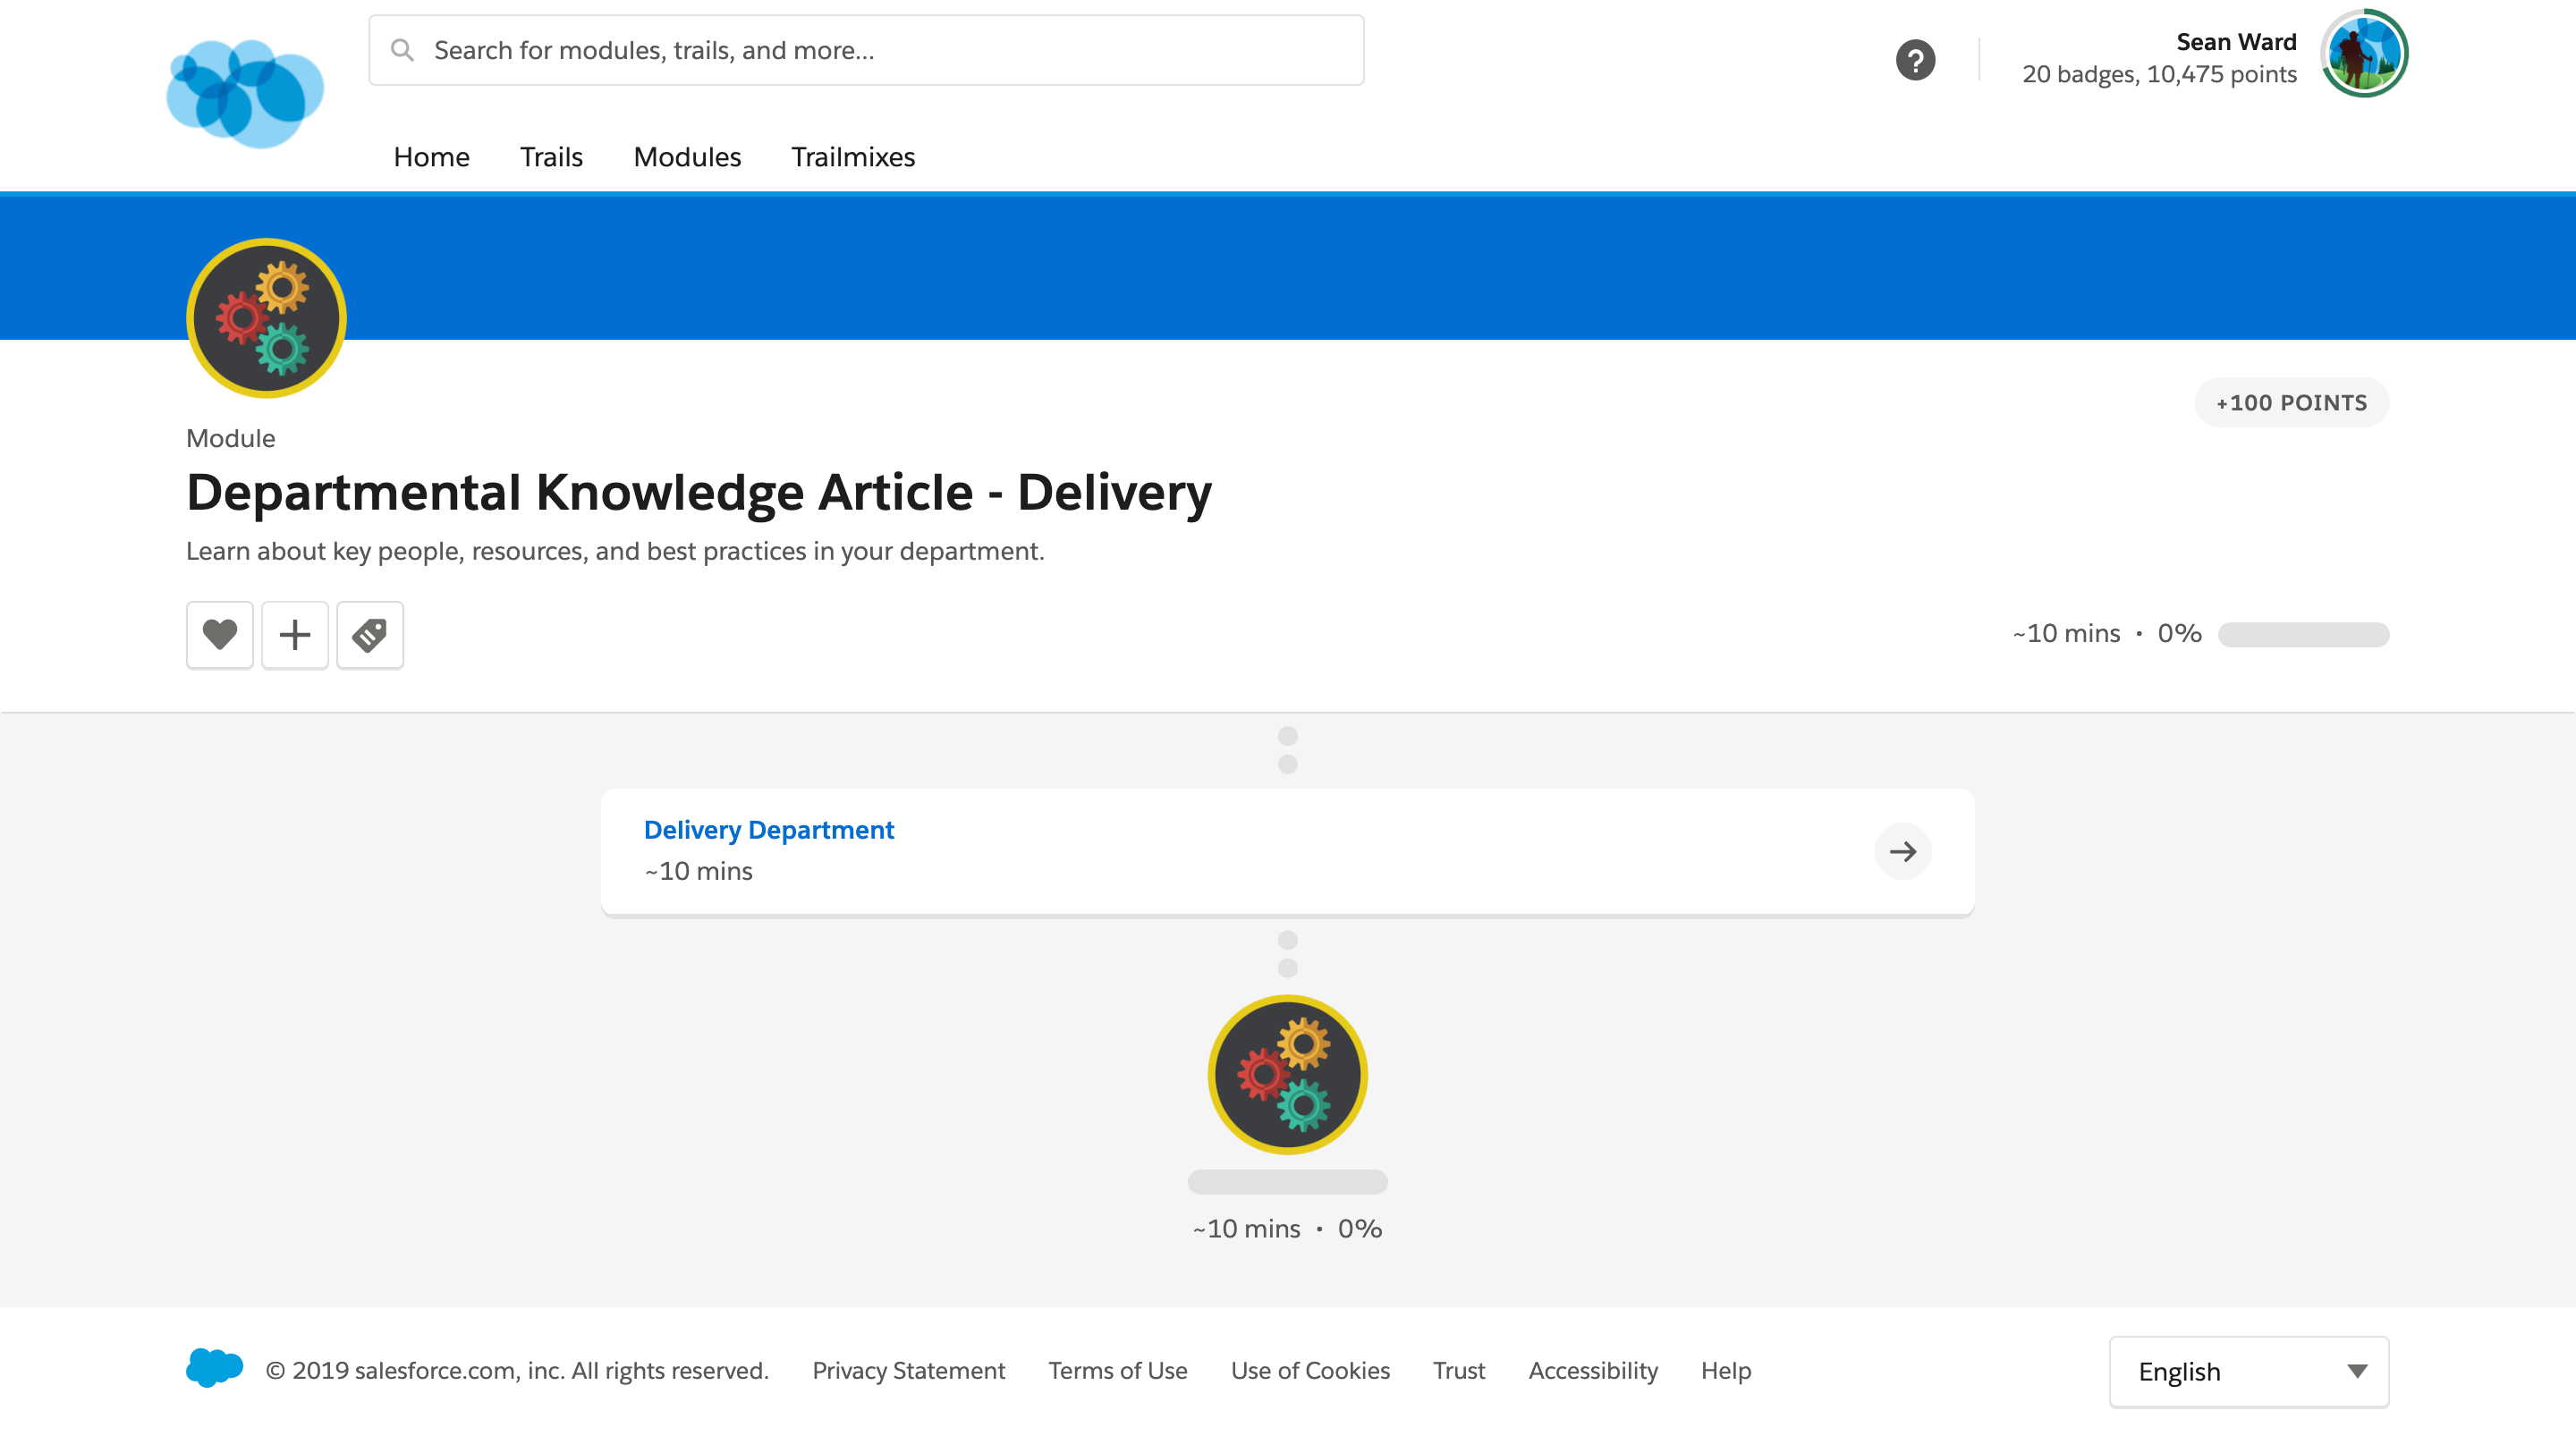The width and height of the screenshot is (2576, 1436).
Task: Click the +100 POINTS badge
Action: pyautogui.click(x=2291, y=402)
